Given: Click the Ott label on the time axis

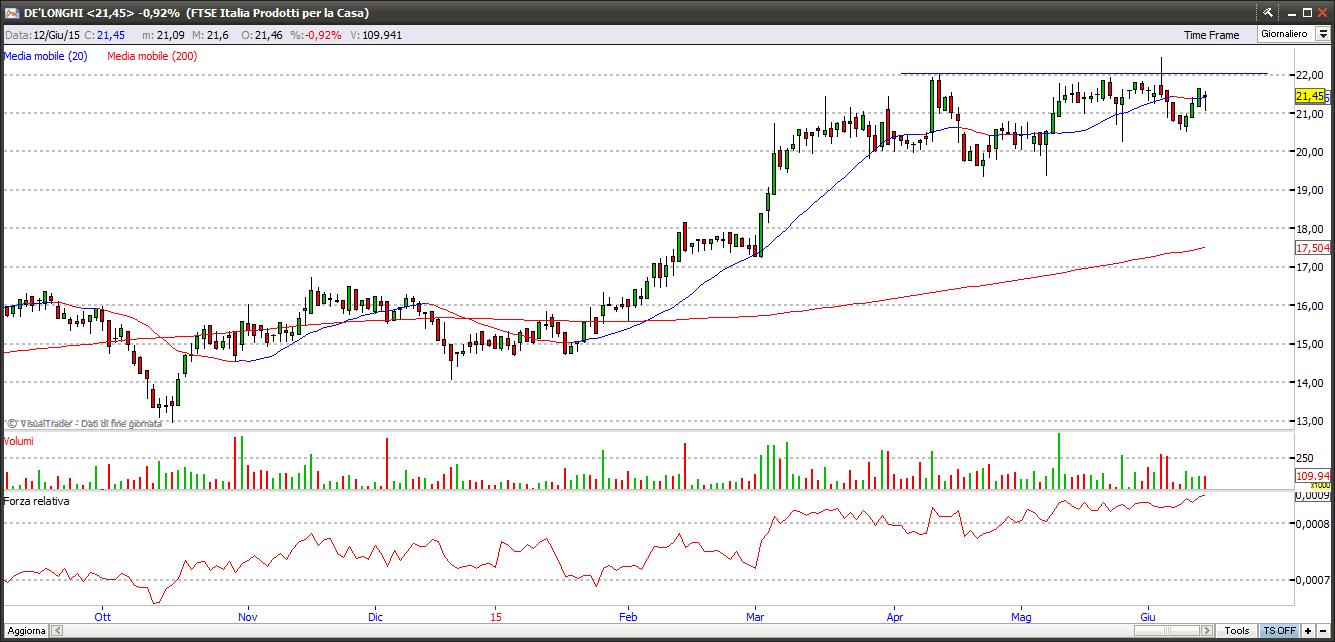Looking at the screenshot, I should point(101,617).
